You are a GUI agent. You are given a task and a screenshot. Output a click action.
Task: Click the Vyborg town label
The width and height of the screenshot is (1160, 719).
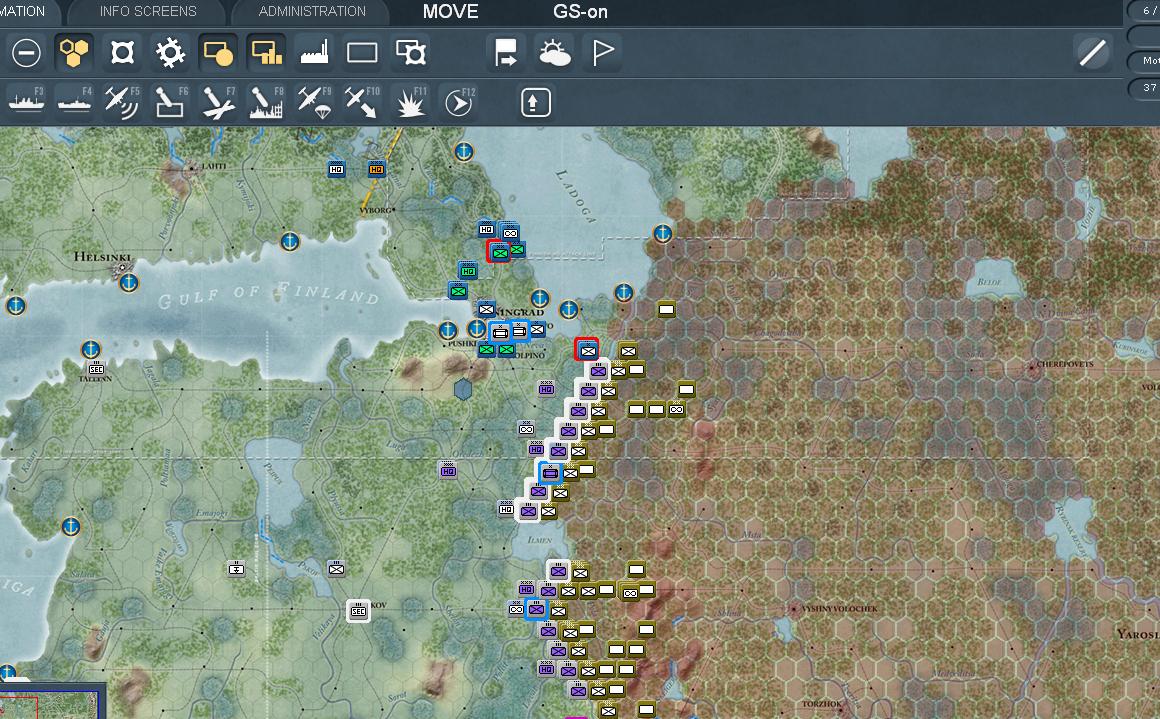(375, 210)
